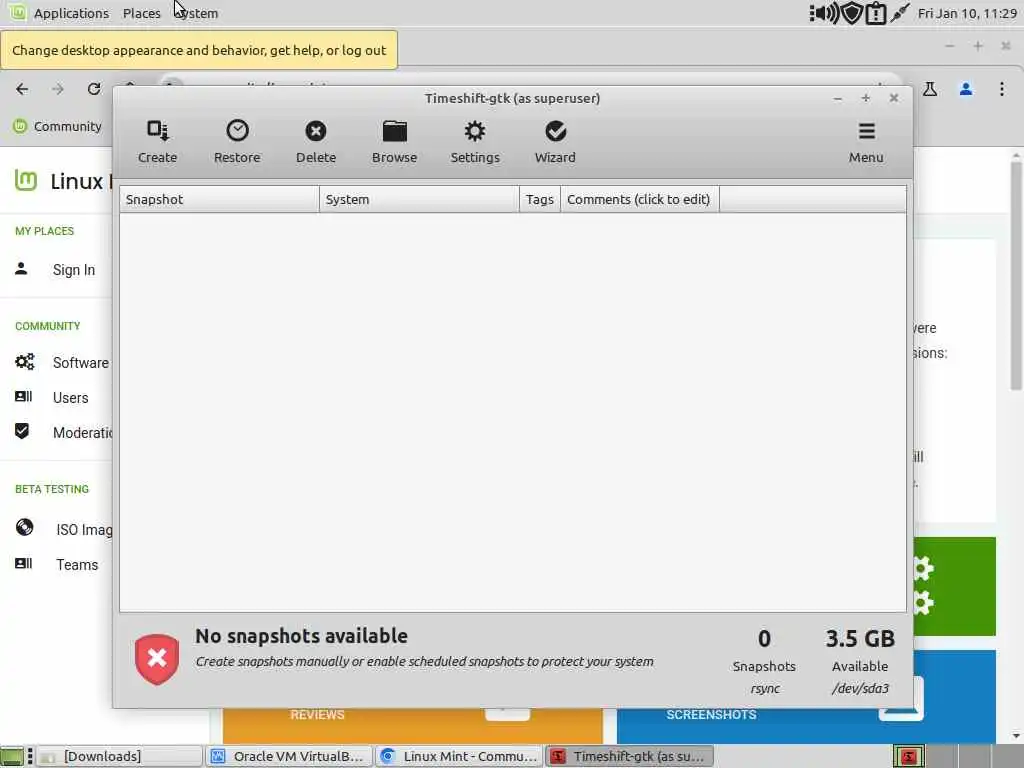Minimize the Timeshift-gtk window
Viewport: 1024px width, 768px height.
pyautogui.click(x=838, y=99)
